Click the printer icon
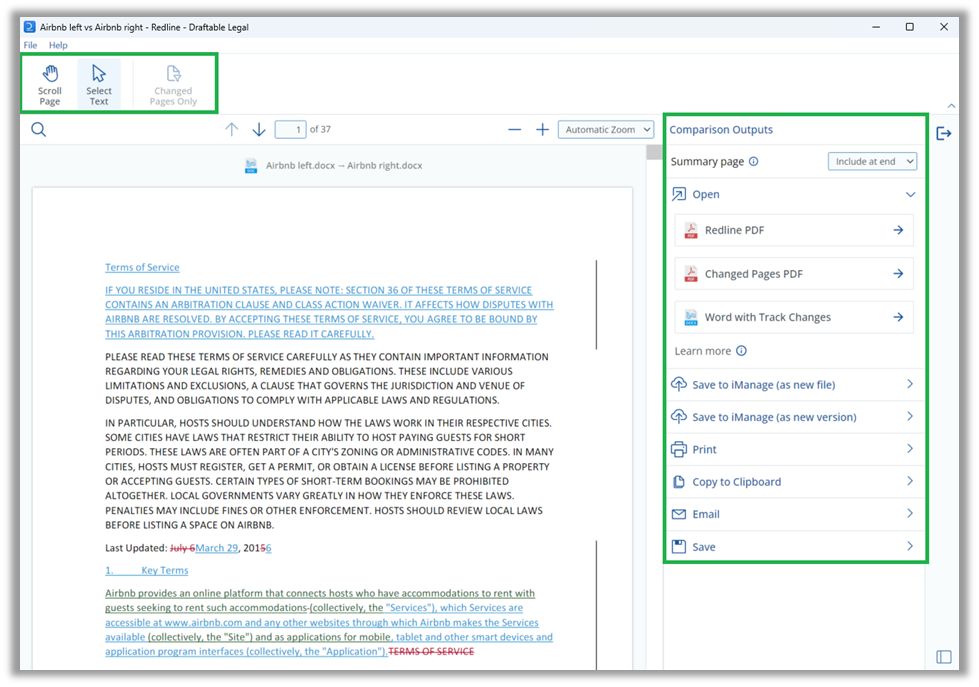Viewport: 979px width, 687px height. [x=679, y=450]
